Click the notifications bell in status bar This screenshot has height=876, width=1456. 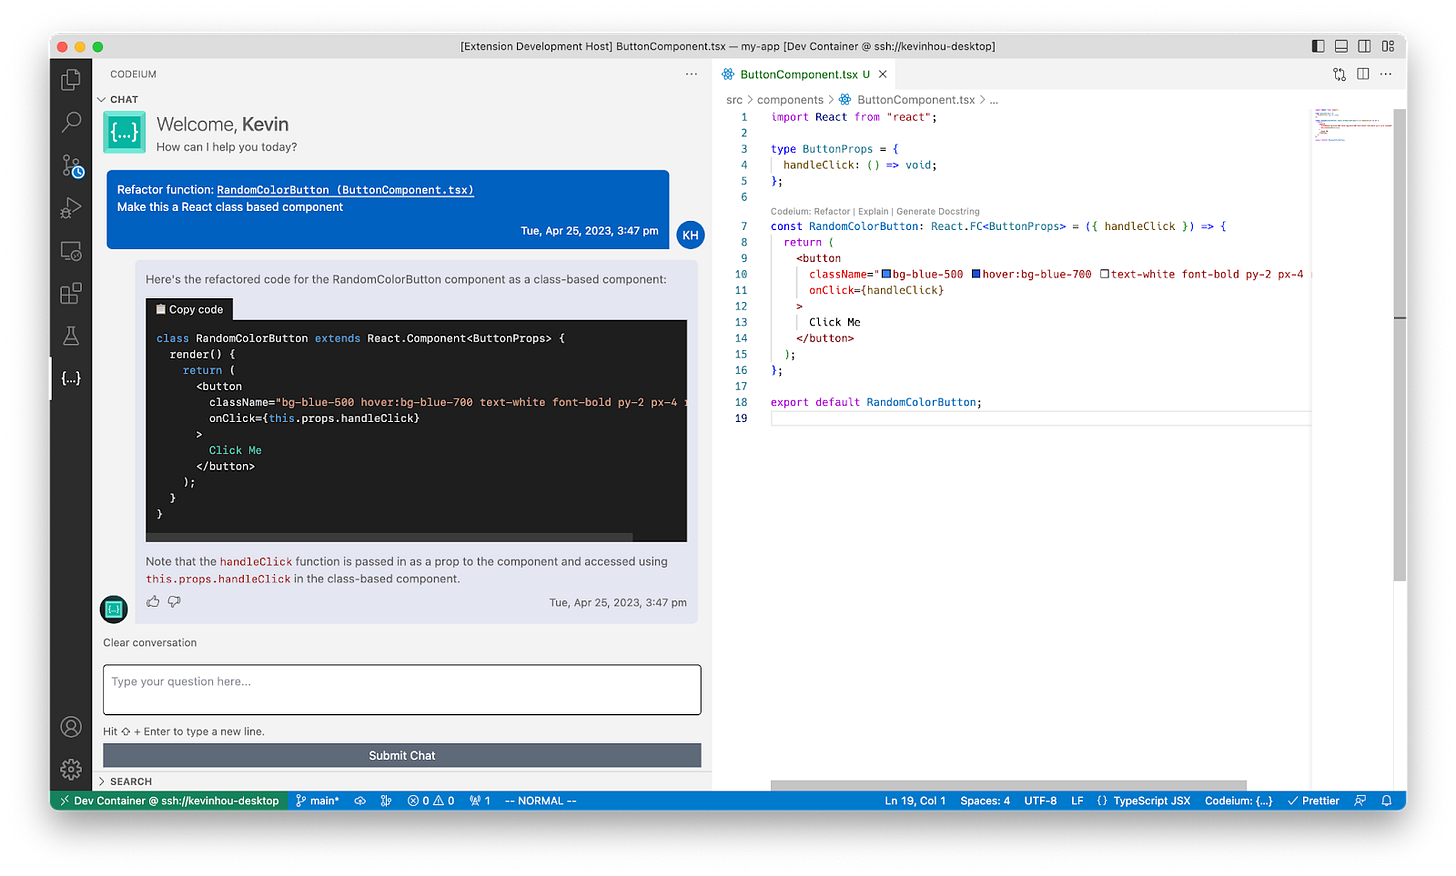[x=1387, y=801]
